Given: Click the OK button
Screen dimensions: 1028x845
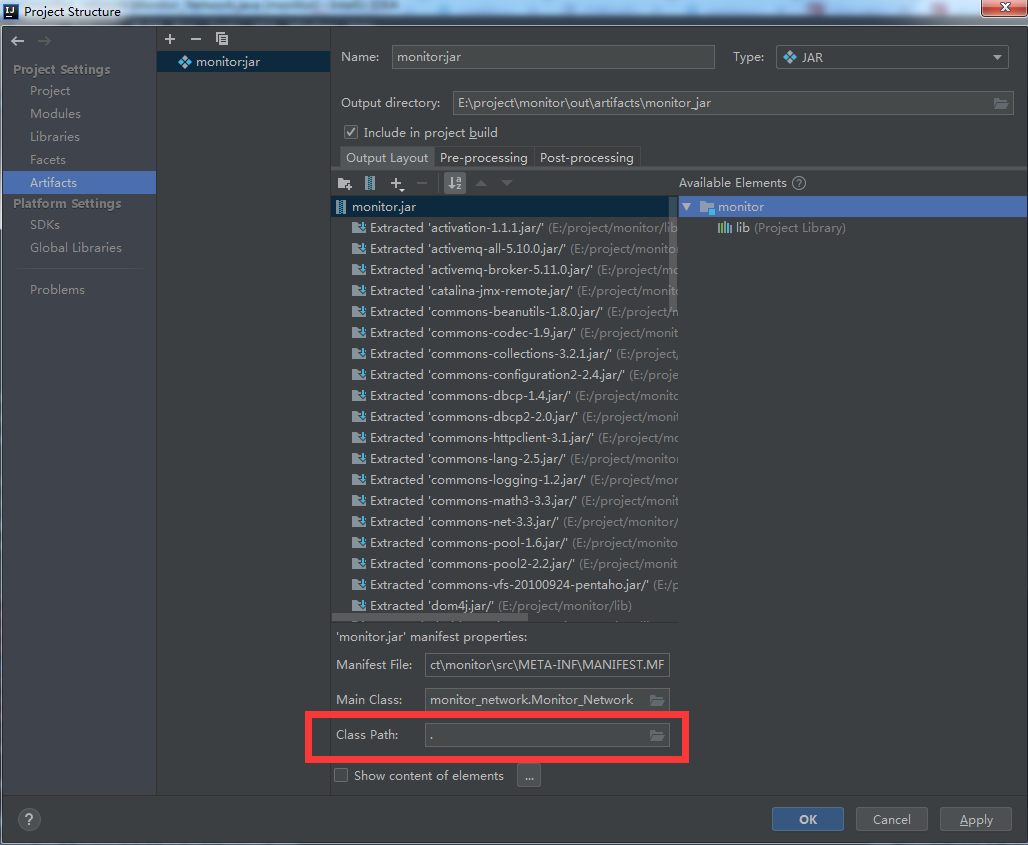Looking at the screenshot, I should [808, 819].
